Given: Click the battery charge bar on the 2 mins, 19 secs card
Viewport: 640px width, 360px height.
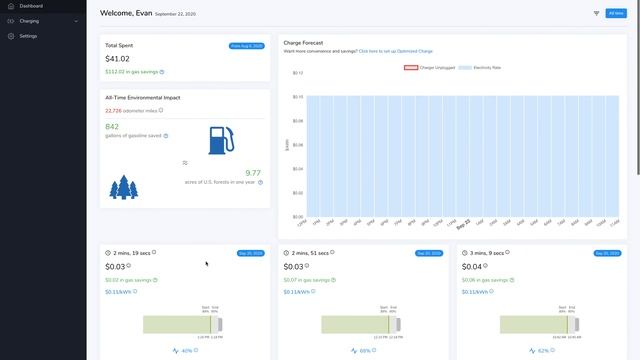Looking at the screenshot, I should click(182, 324).
